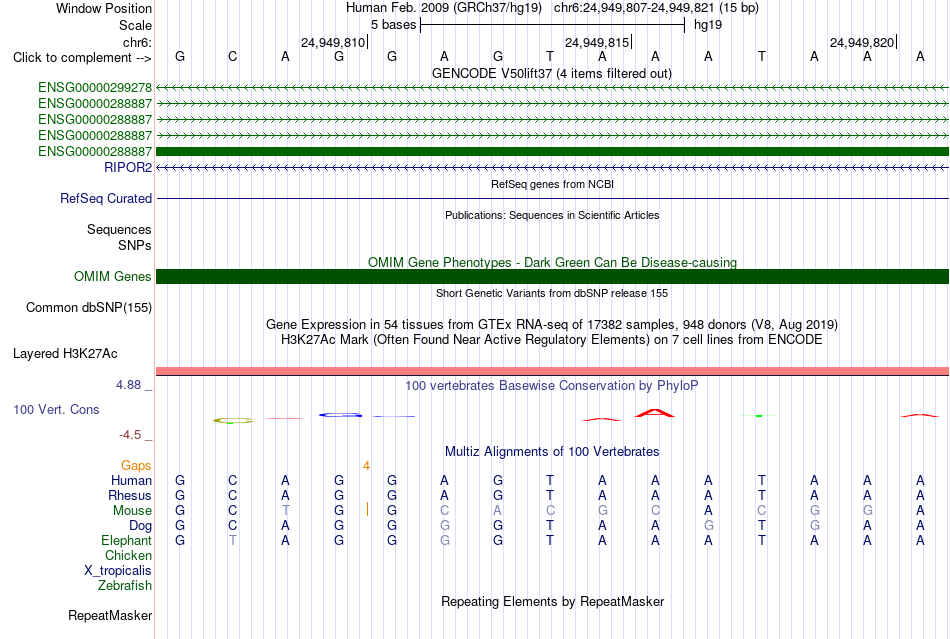Viewport: 950px width, 639px height.
Task: Click the solid green ENSG00000288887 exon bar
Action: [x=552, y=151]
